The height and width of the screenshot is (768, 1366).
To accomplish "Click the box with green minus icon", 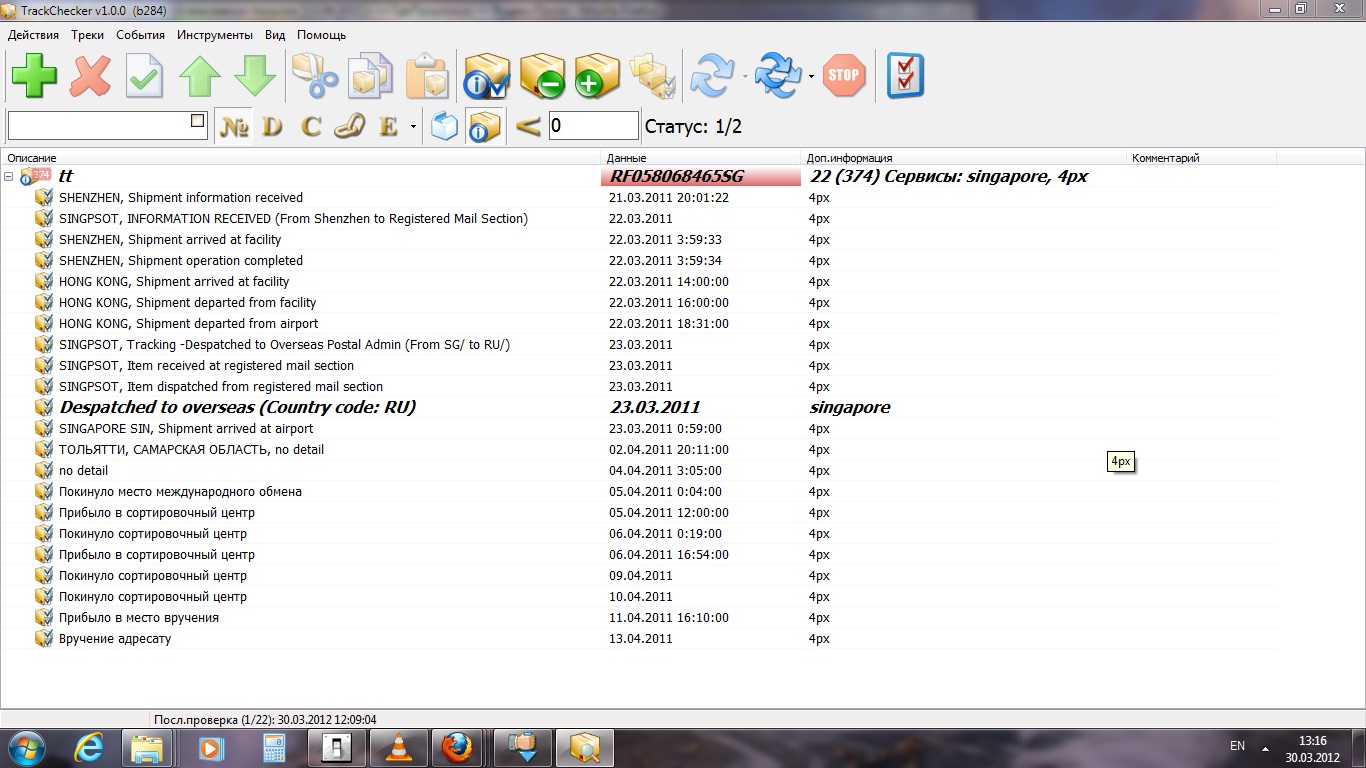I will tap(542, 76).
